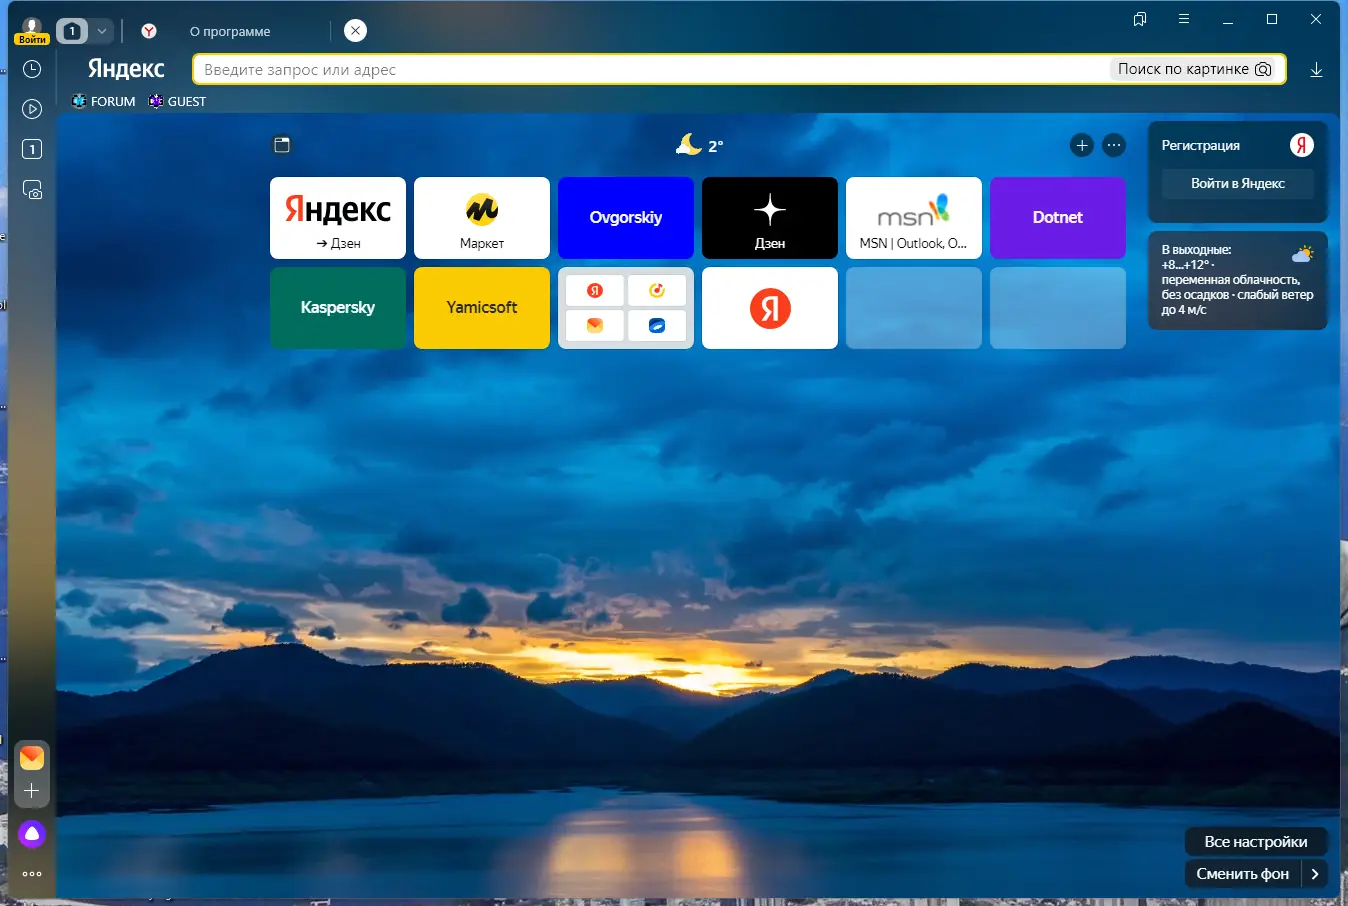Close the tab using the white round X button
The width and height of the screenshot is (1348, 906).
click(x=355, y=31)
